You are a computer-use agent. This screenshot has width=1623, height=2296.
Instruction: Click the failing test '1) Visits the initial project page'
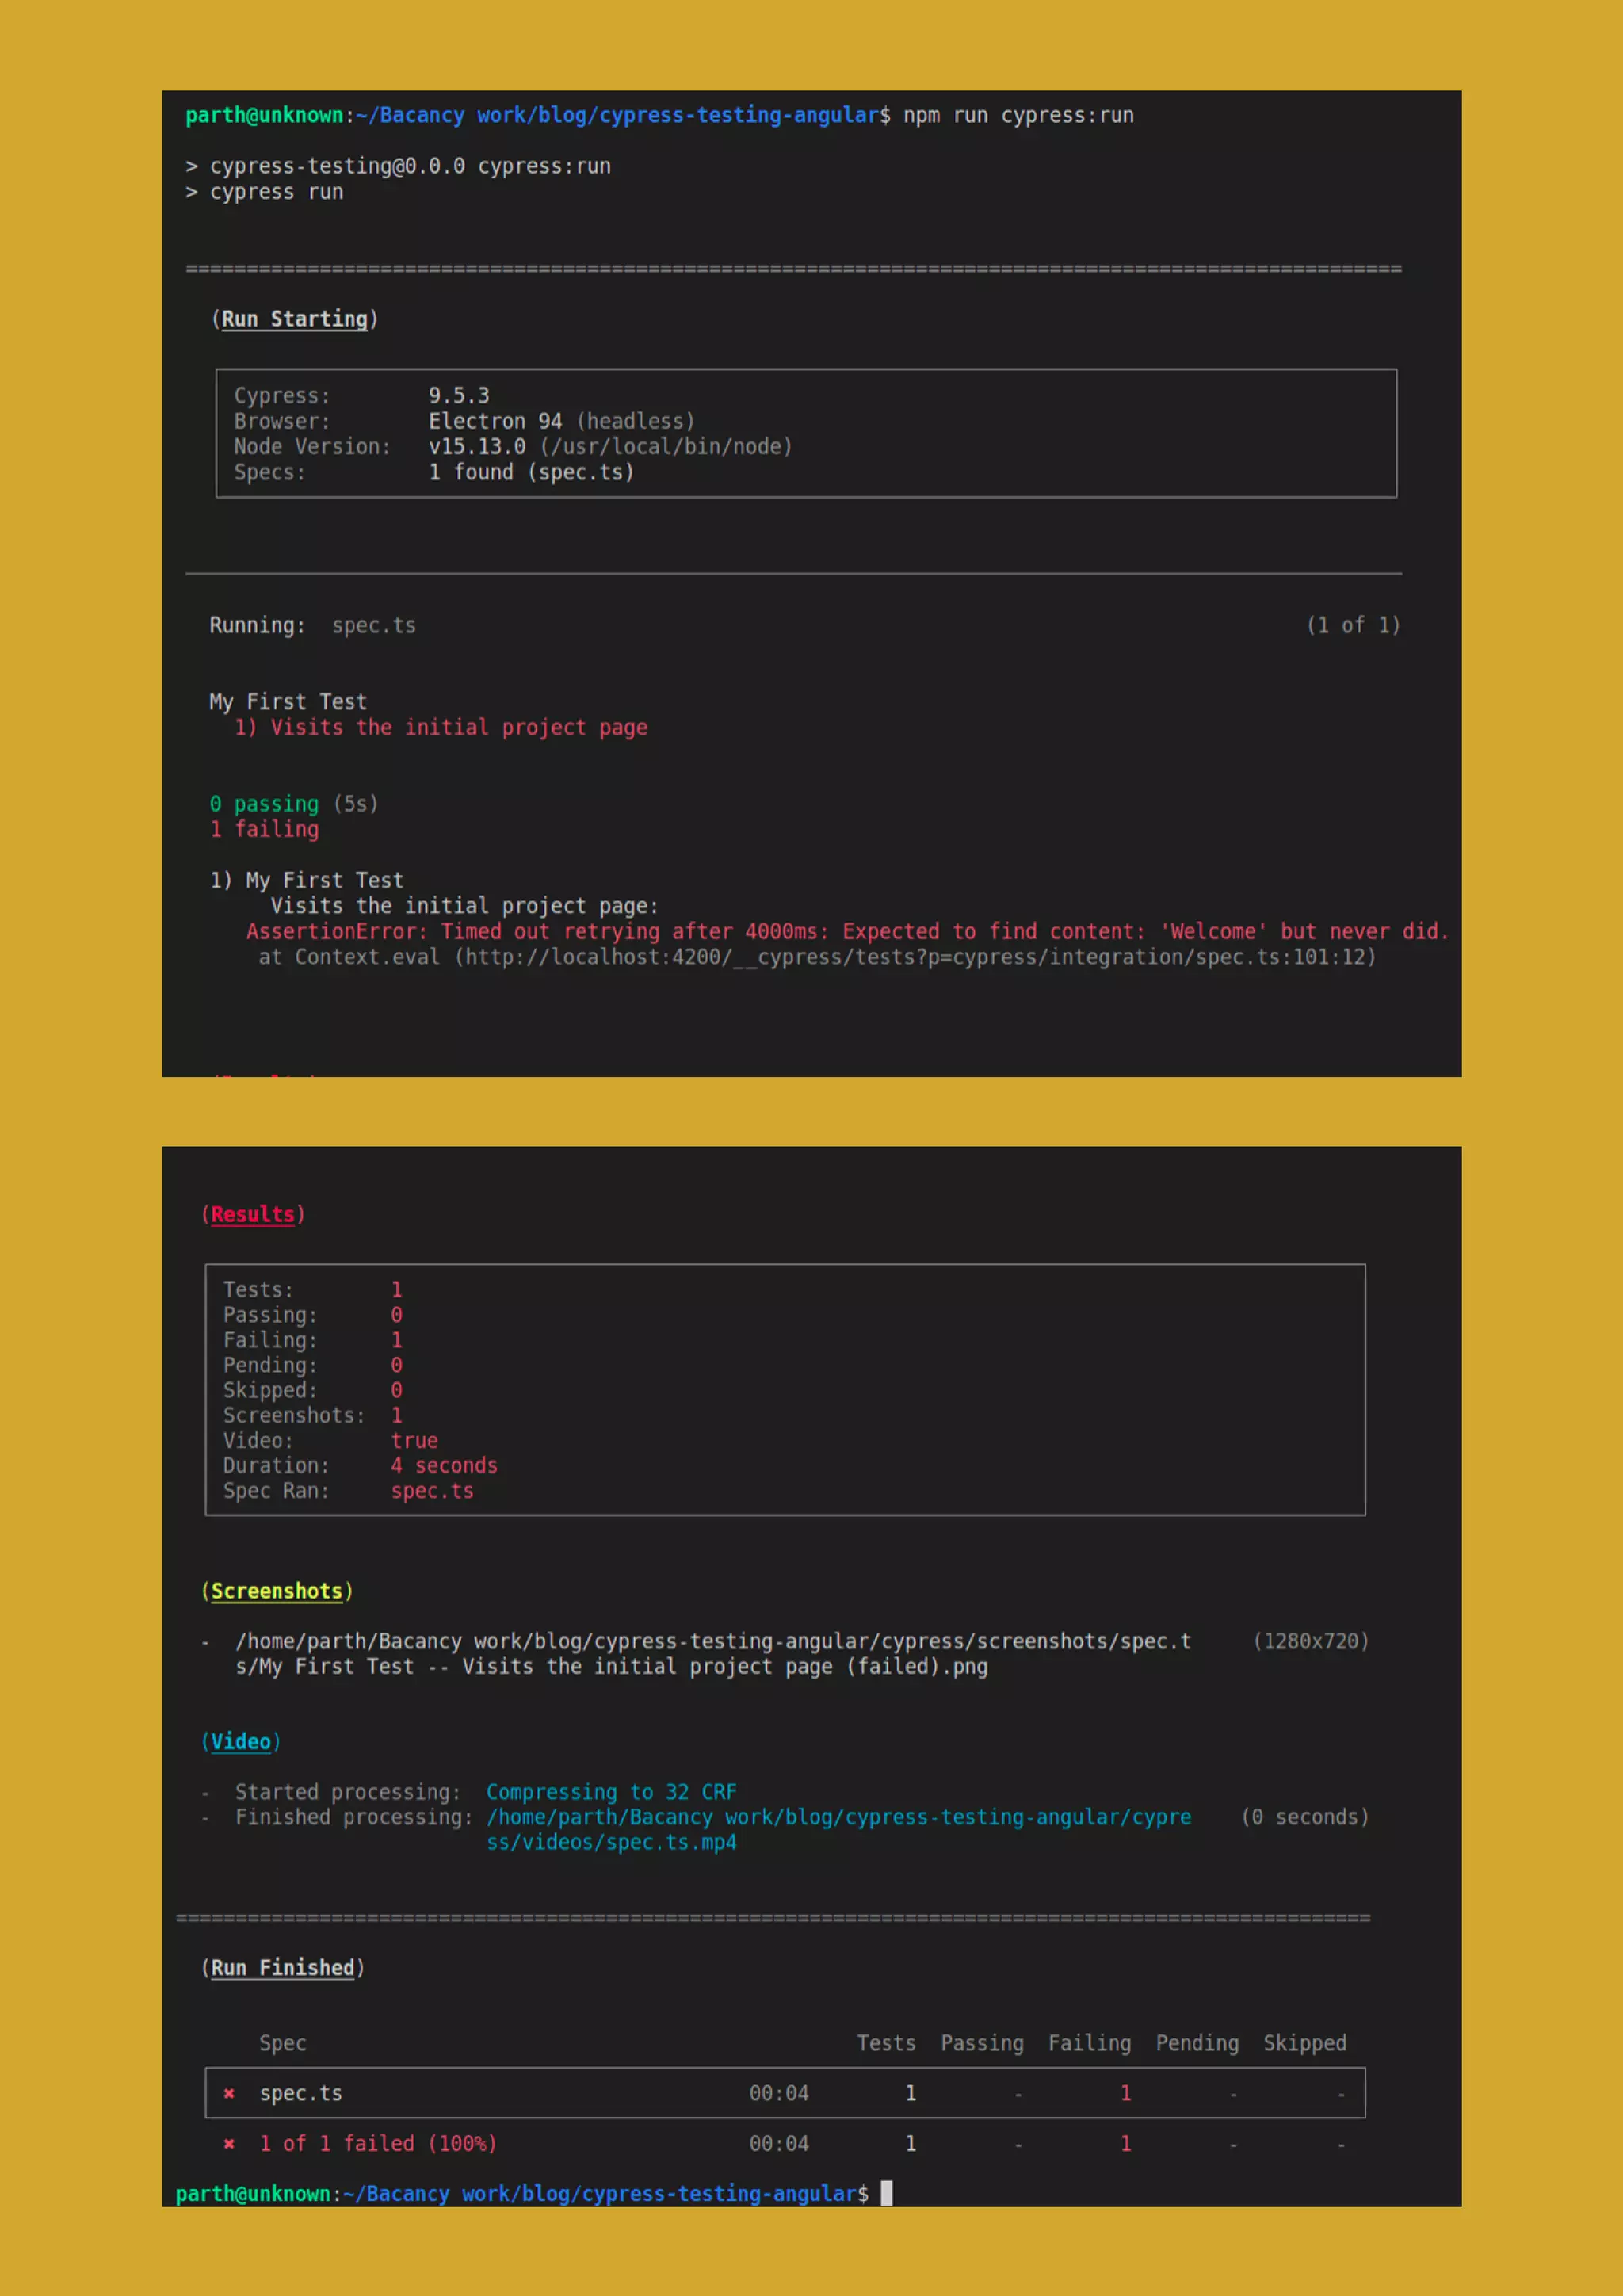pyautogui.click(x=440, y=727)
